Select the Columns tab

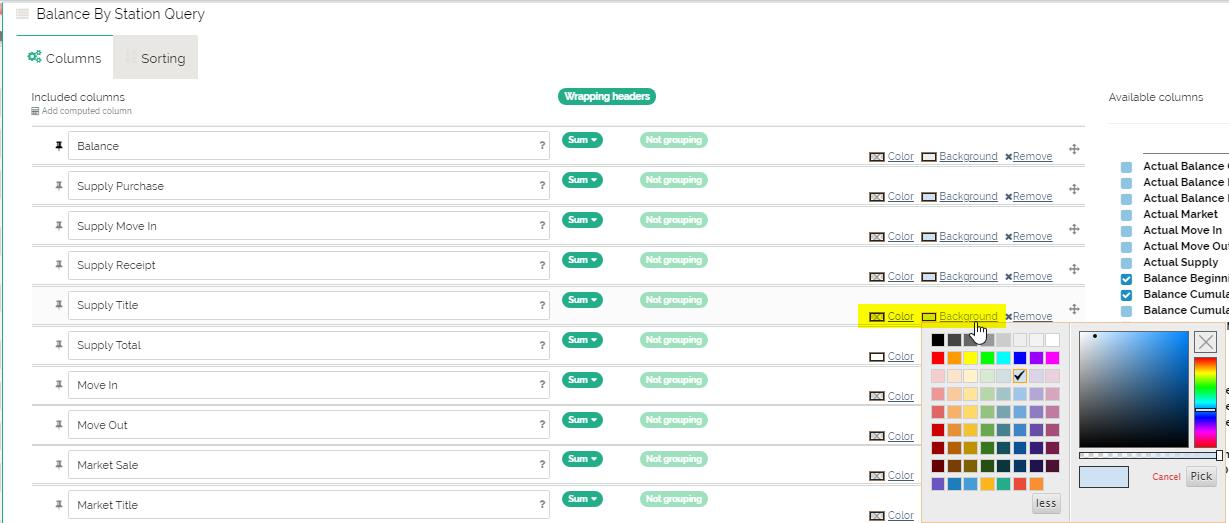click(65, 58)
